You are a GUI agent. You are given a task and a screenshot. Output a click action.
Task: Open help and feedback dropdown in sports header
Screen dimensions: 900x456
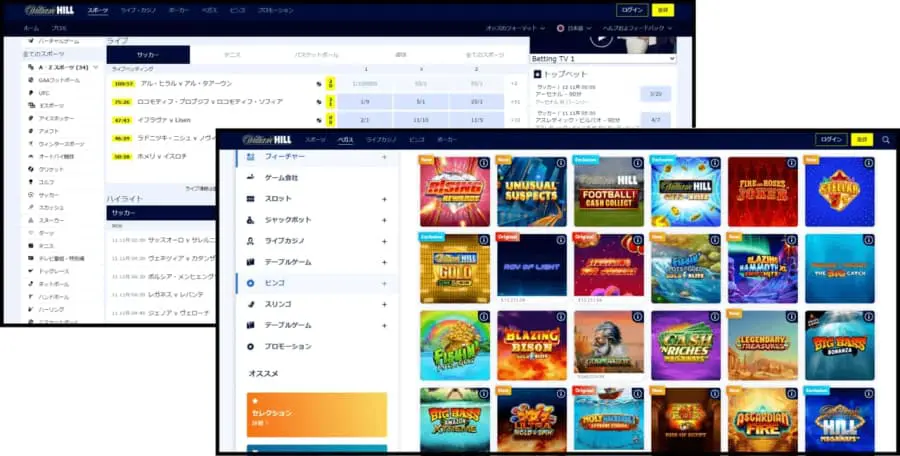point(637,28)
